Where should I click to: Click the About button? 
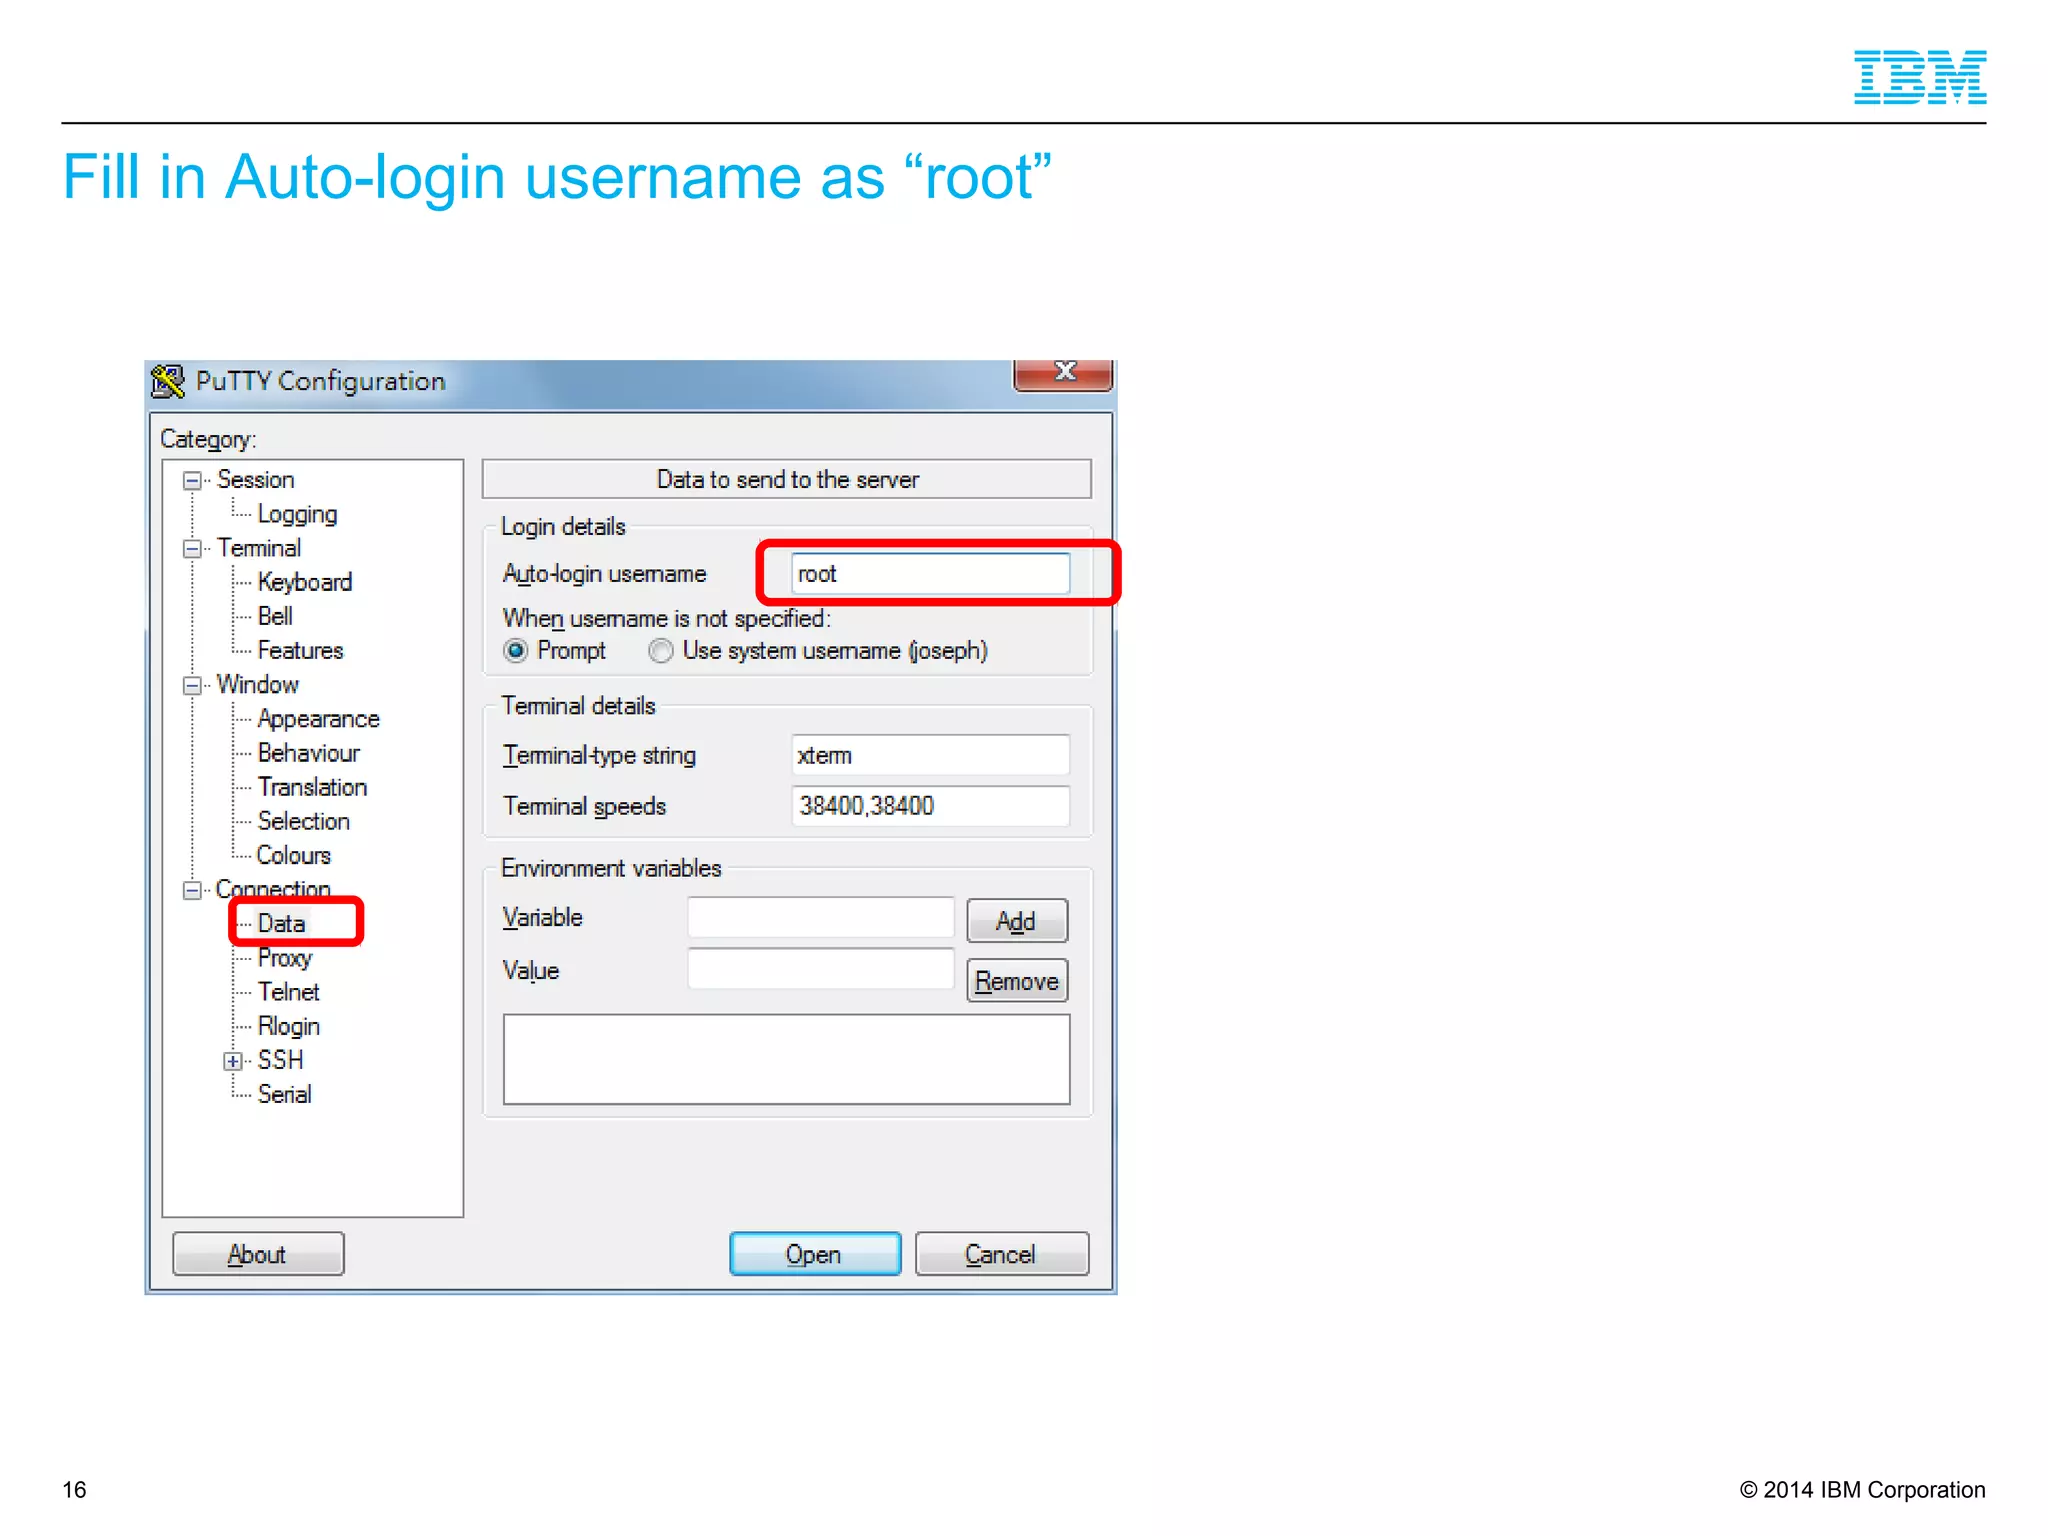pos(258,1254)
